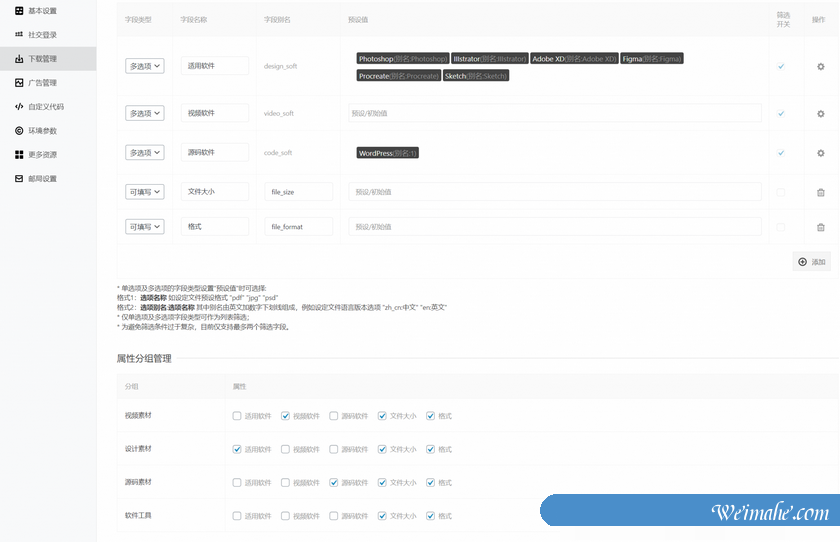
Task: Toggle filter switch for design_soft row
Action: tap(781, 66)
